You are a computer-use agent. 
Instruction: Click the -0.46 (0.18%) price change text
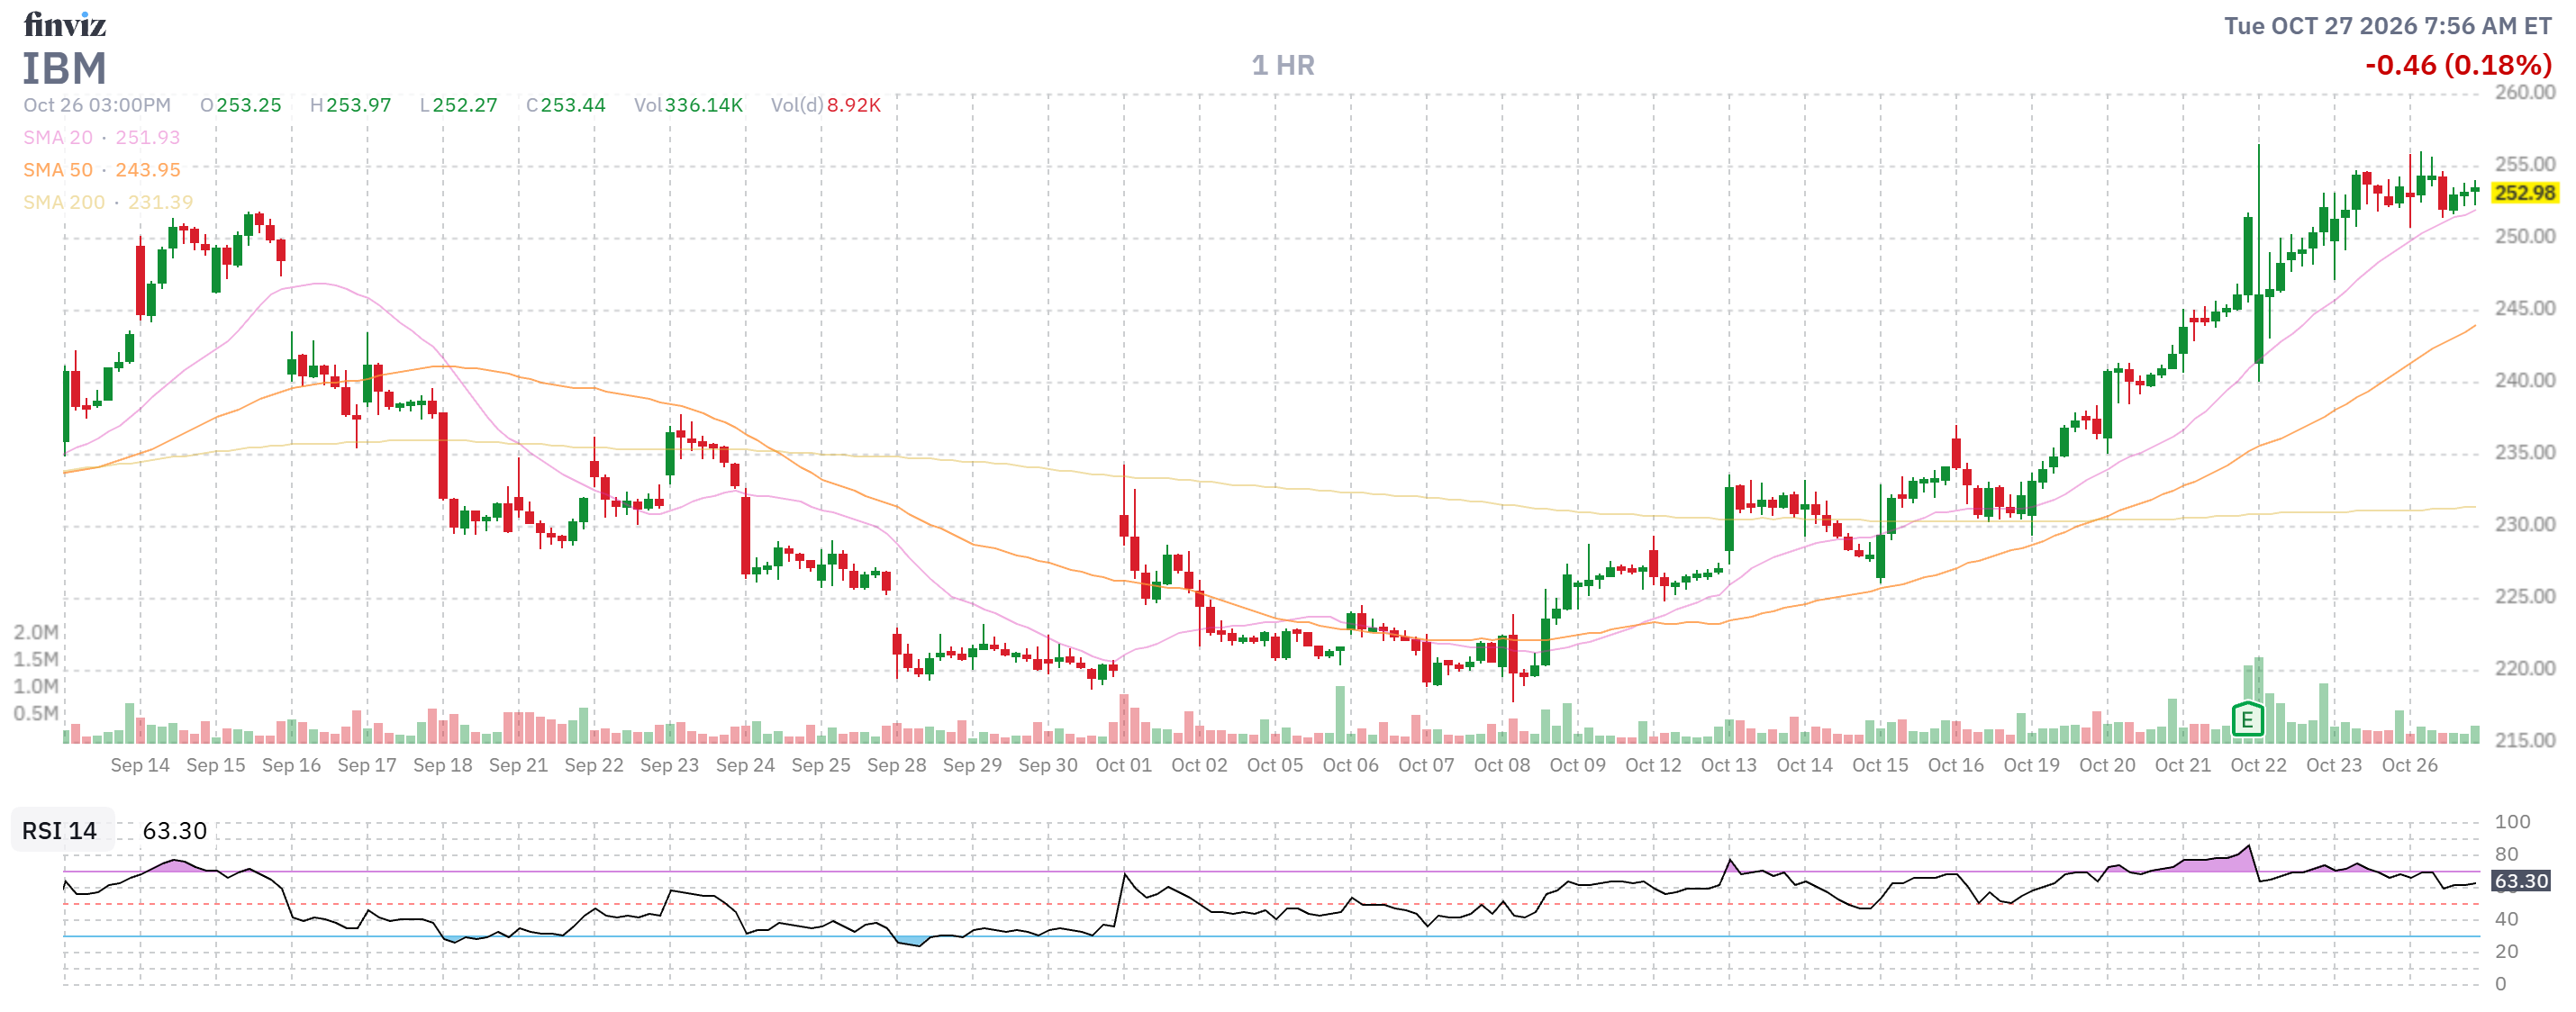(x=2458, y=65)
